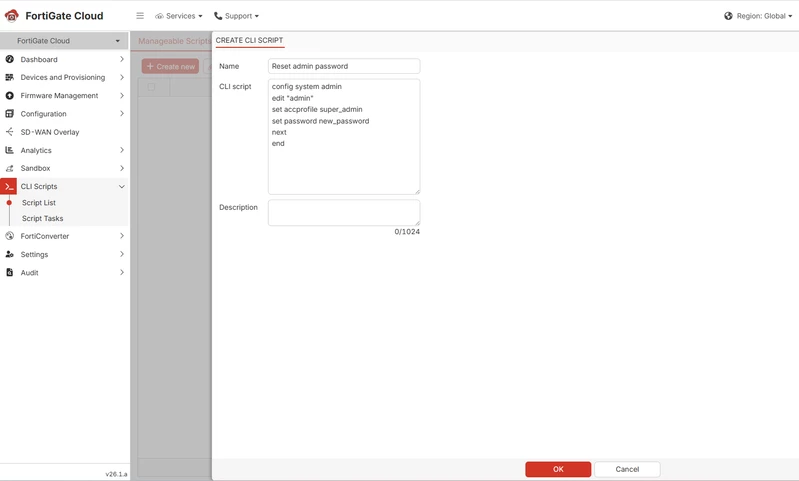Expand the Audit chevron
799x481 pixels.
pos(122,273)
